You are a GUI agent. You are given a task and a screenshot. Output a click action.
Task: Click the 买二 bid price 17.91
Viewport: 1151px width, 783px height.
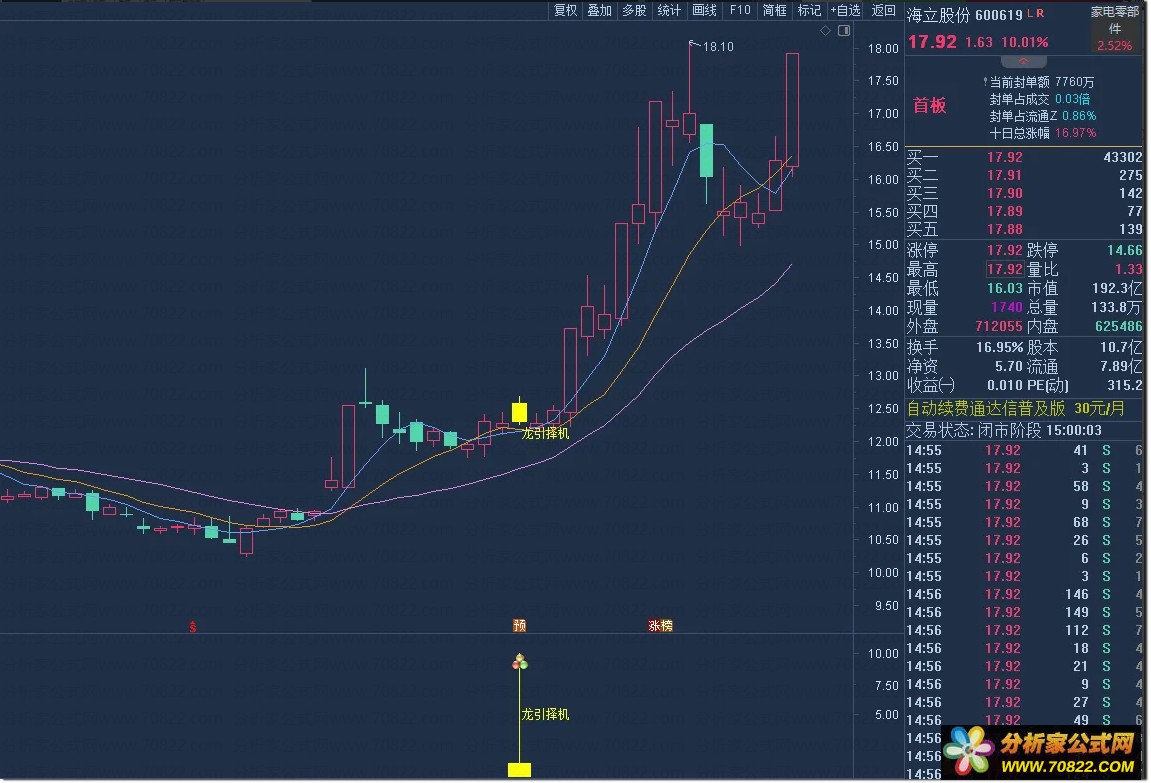[1004, 175]
